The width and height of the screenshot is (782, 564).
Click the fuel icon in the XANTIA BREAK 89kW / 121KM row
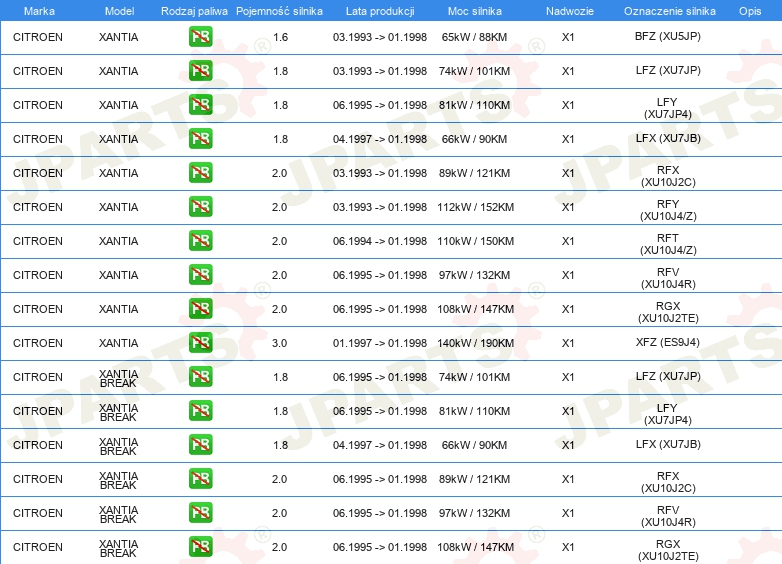click(200, 479)
